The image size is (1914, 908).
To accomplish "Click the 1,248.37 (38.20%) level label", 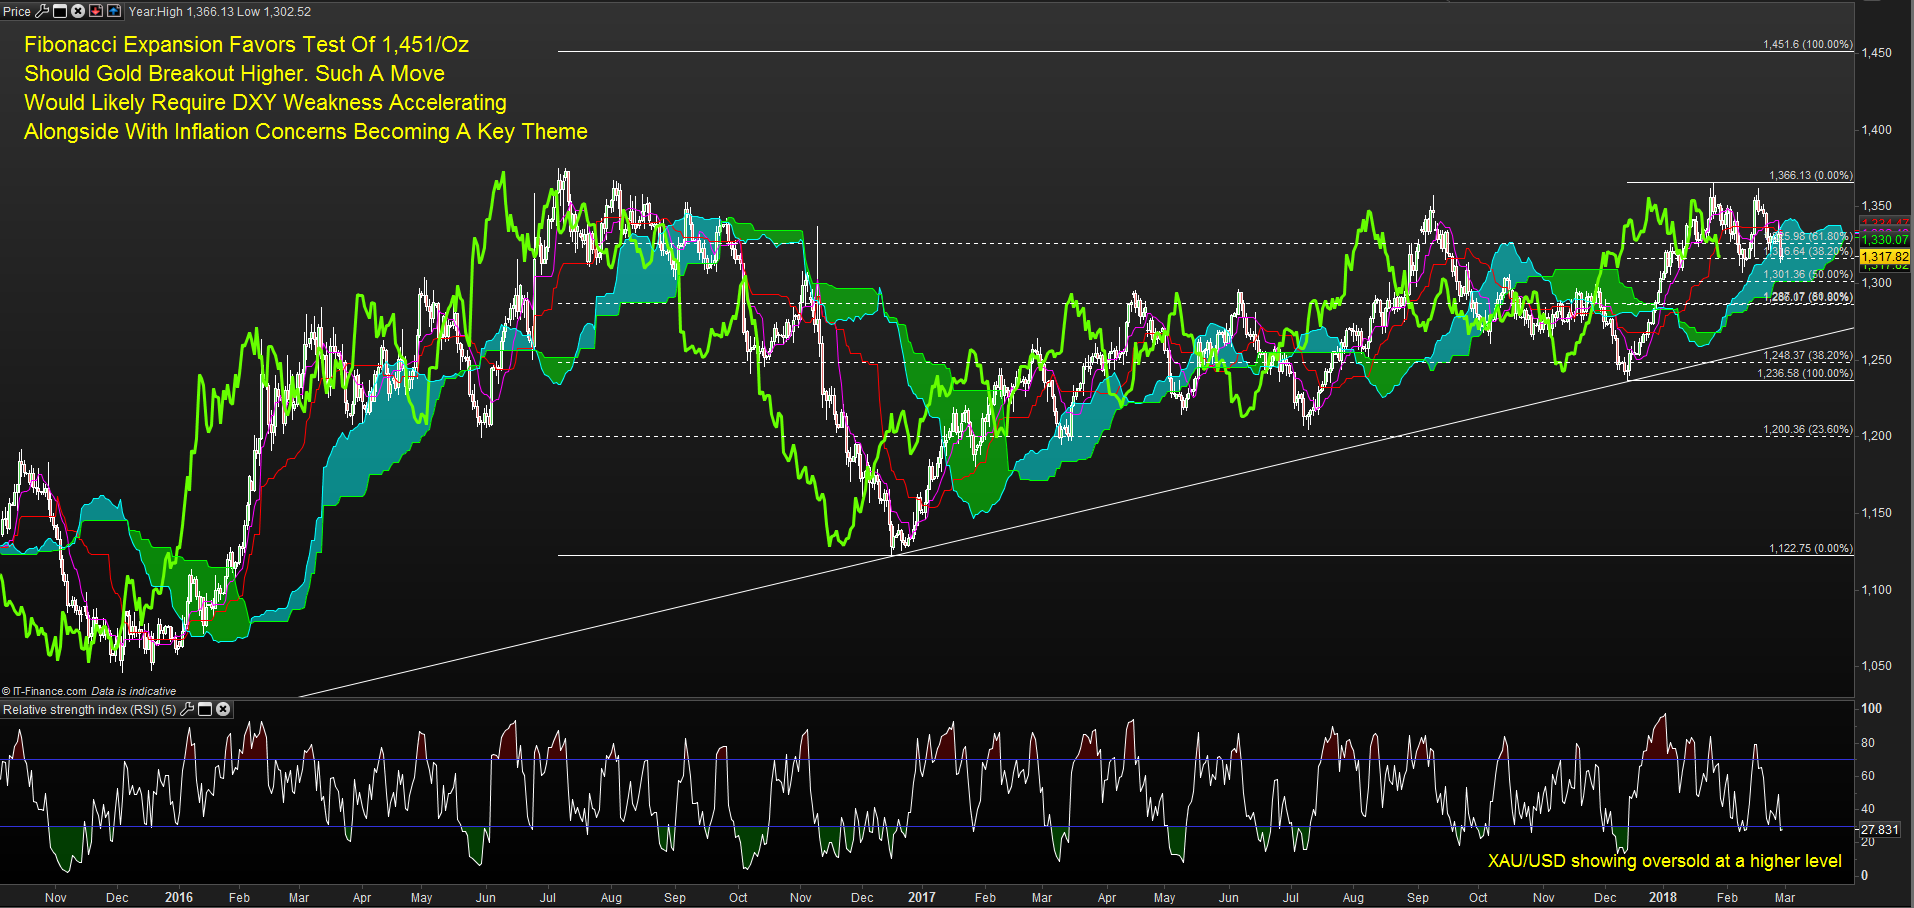I will (1807, 355).
